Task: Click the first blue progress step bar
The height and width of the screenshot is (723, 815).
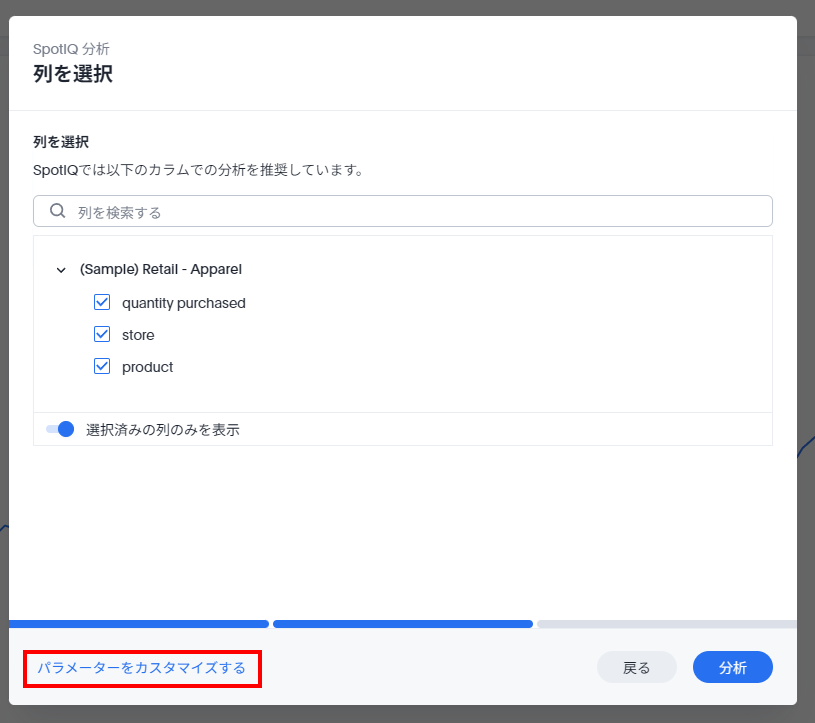Action: pos(139,624)
